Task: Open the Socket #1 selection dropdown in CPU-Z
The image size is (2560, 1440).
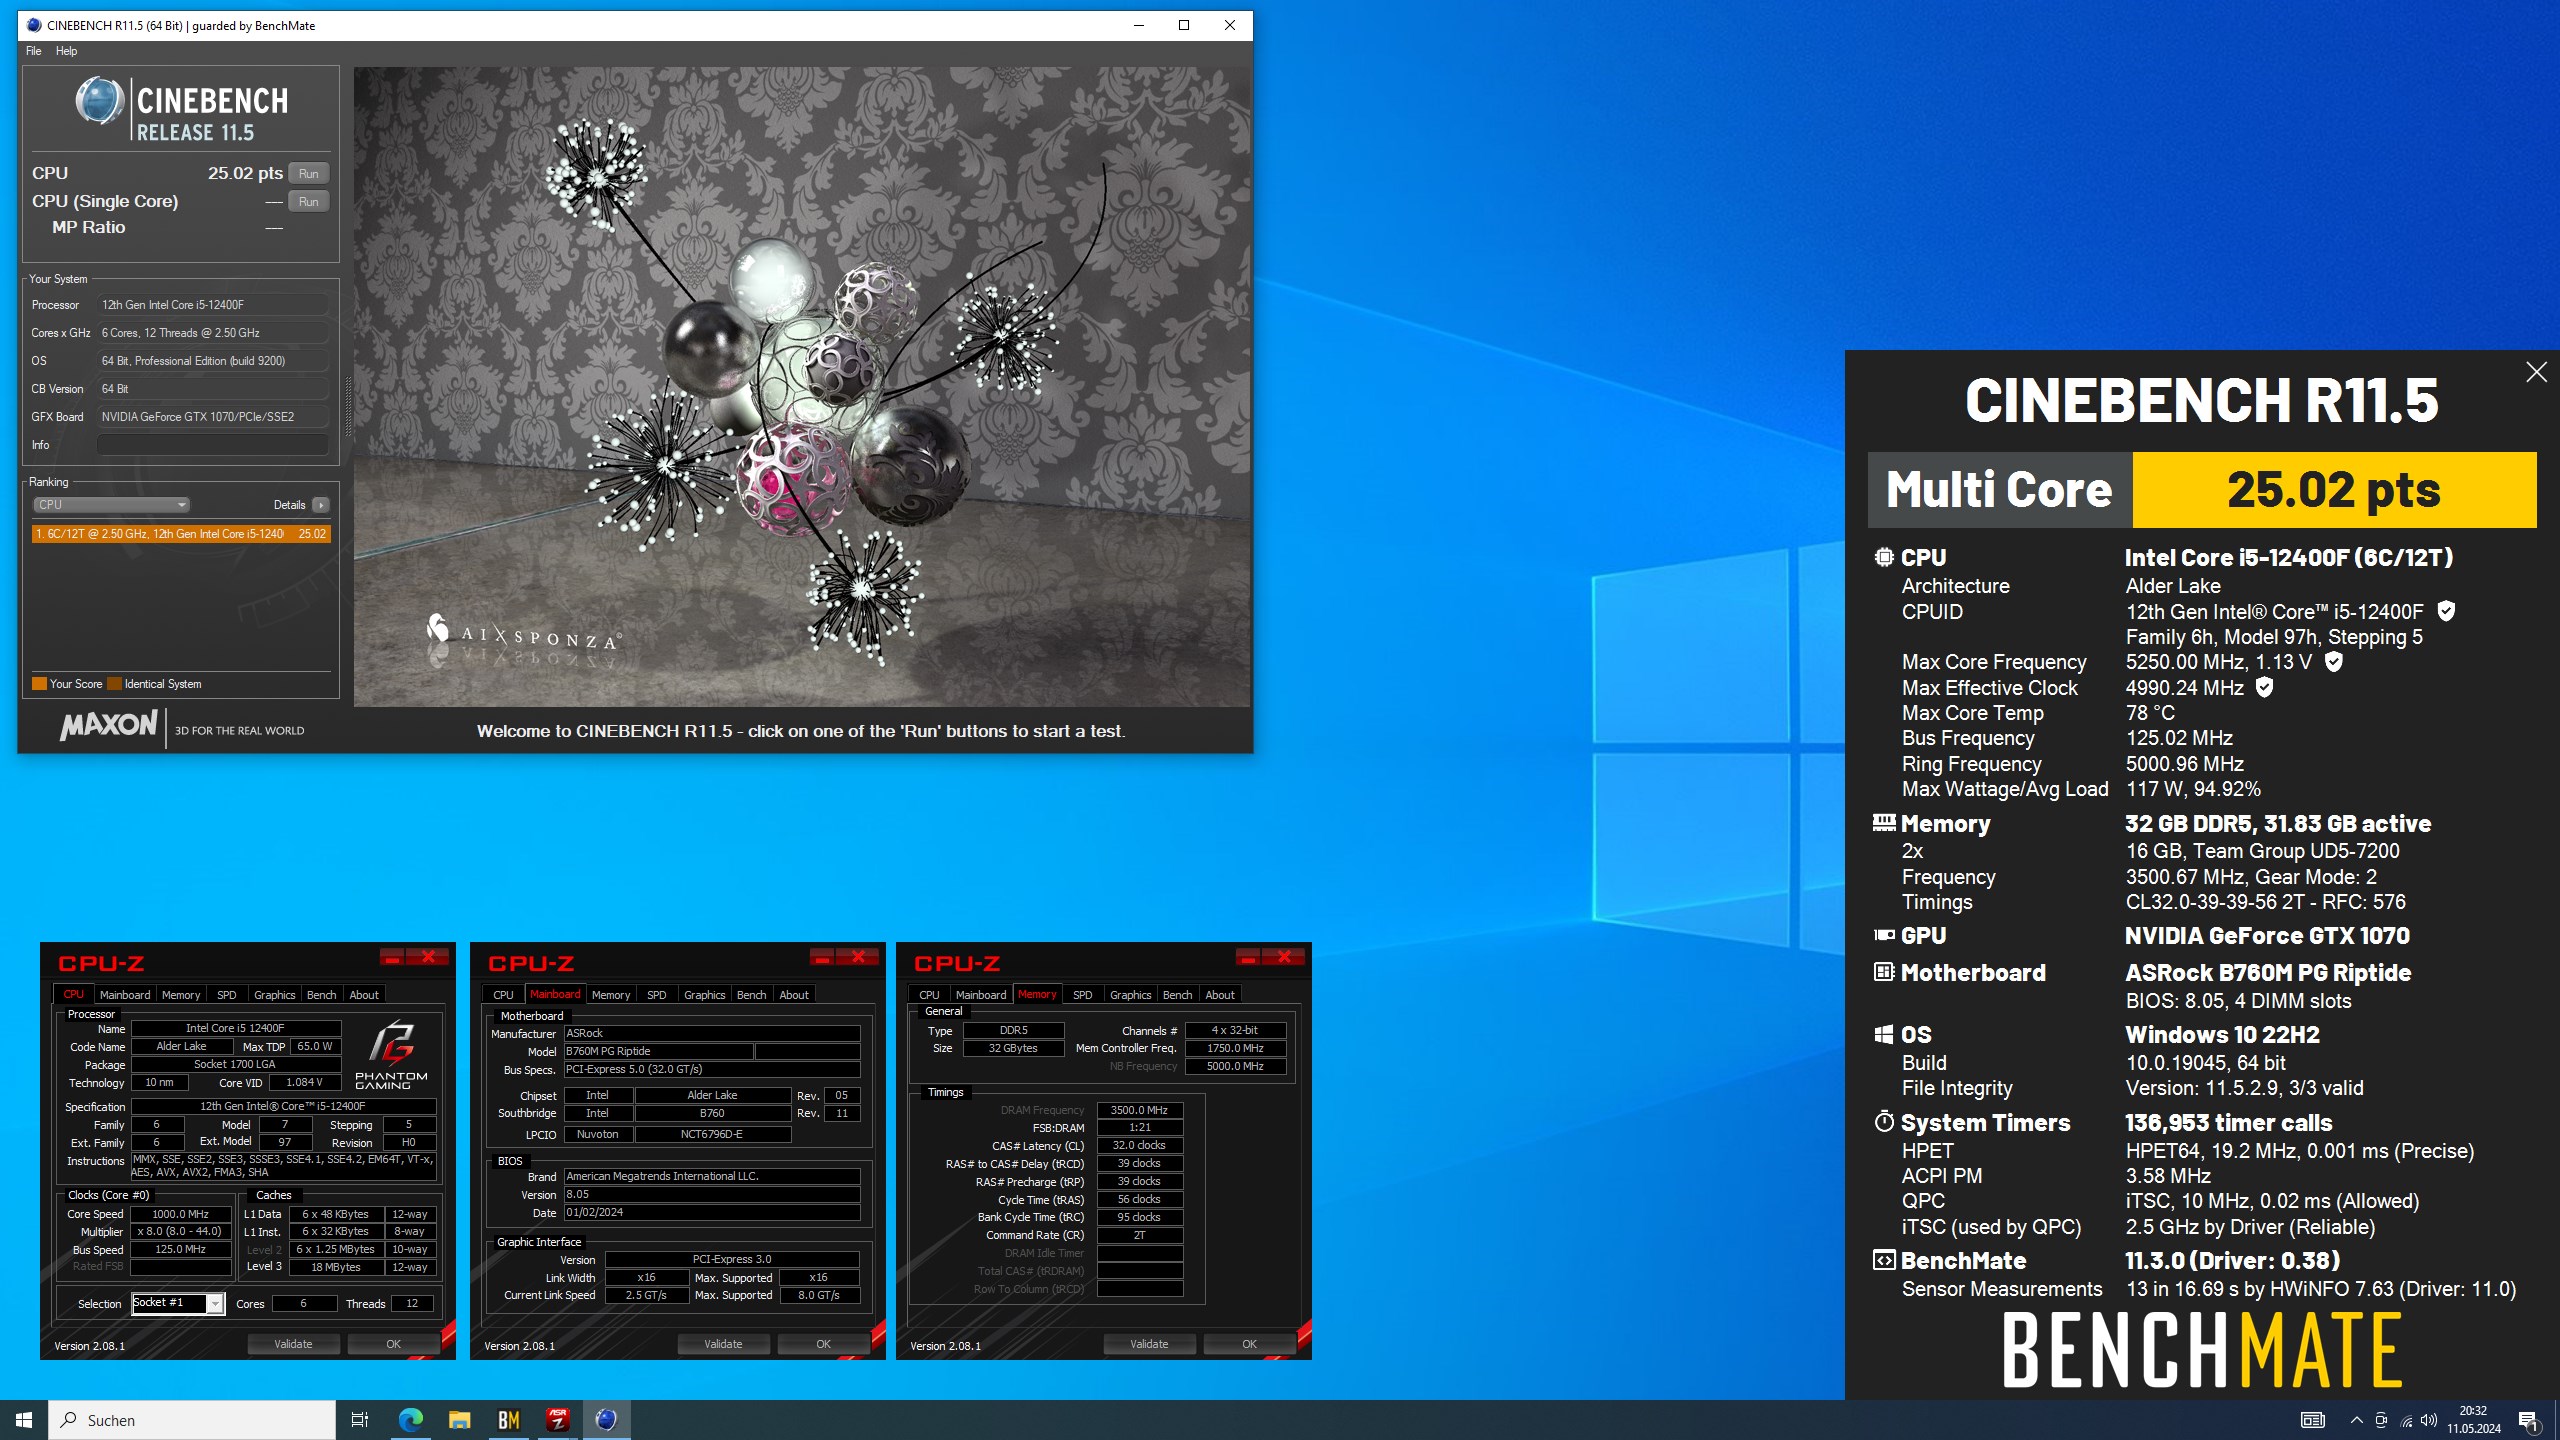Action: [177, 1303]
